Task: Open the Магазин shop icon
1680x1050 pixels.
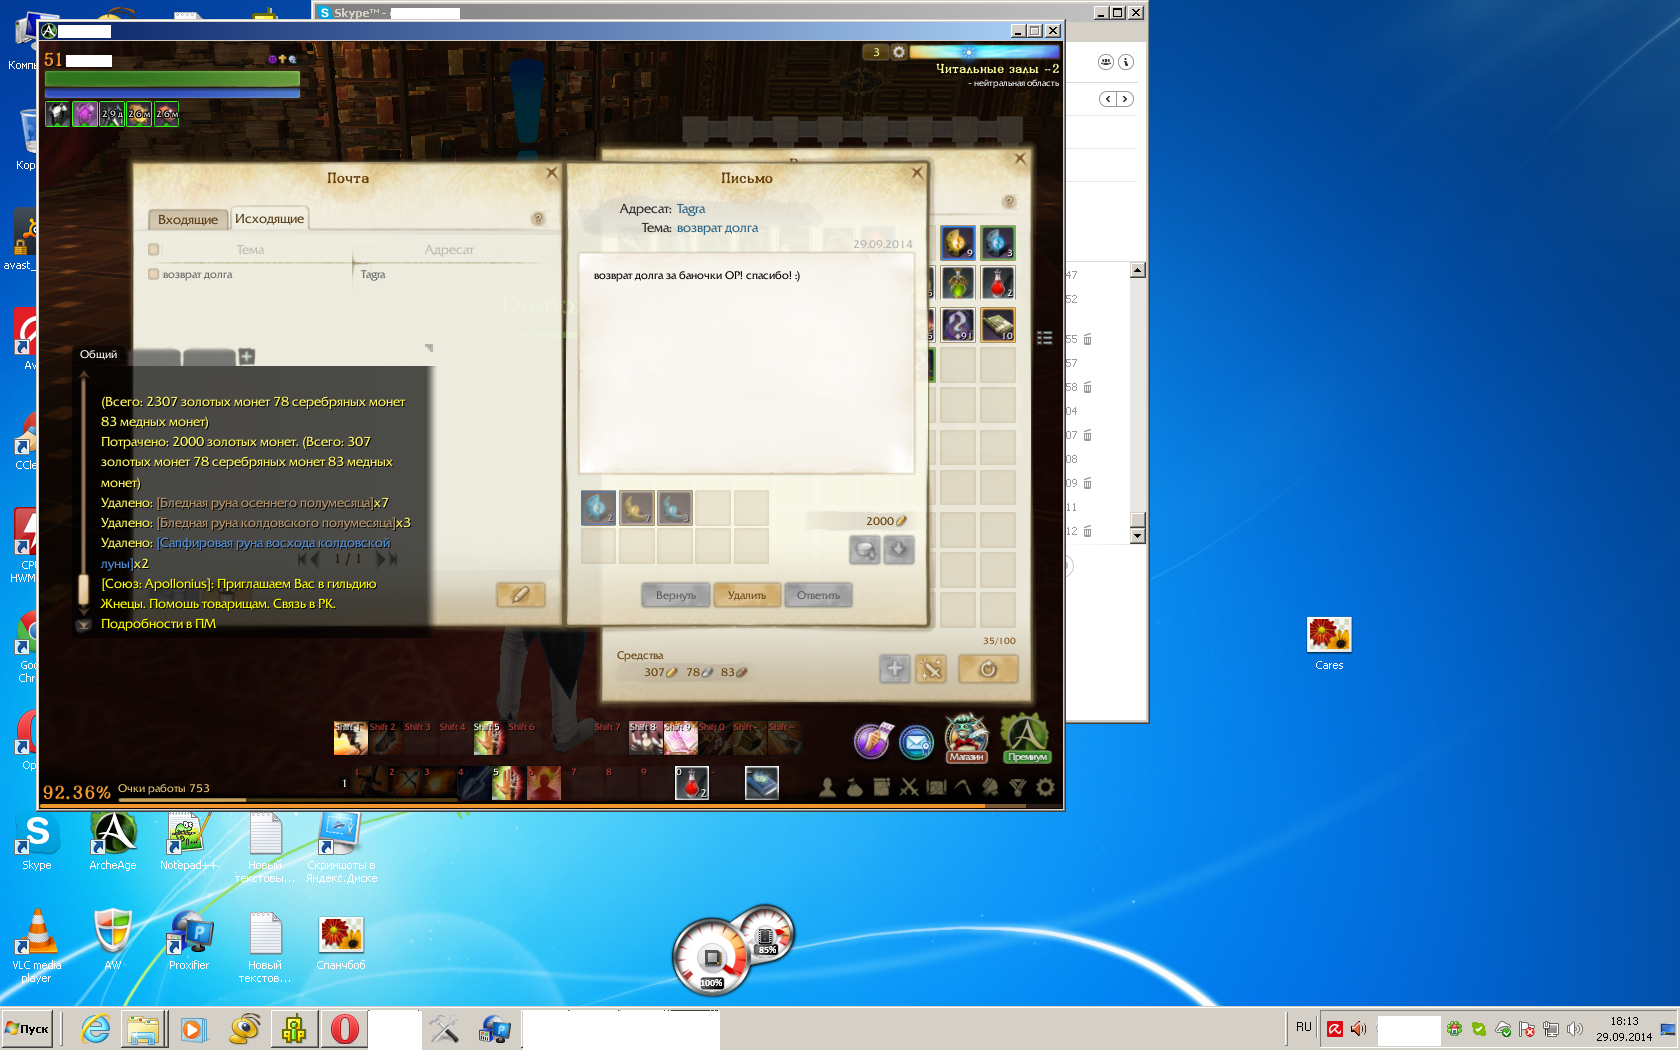Action: (x=966, y=739)
